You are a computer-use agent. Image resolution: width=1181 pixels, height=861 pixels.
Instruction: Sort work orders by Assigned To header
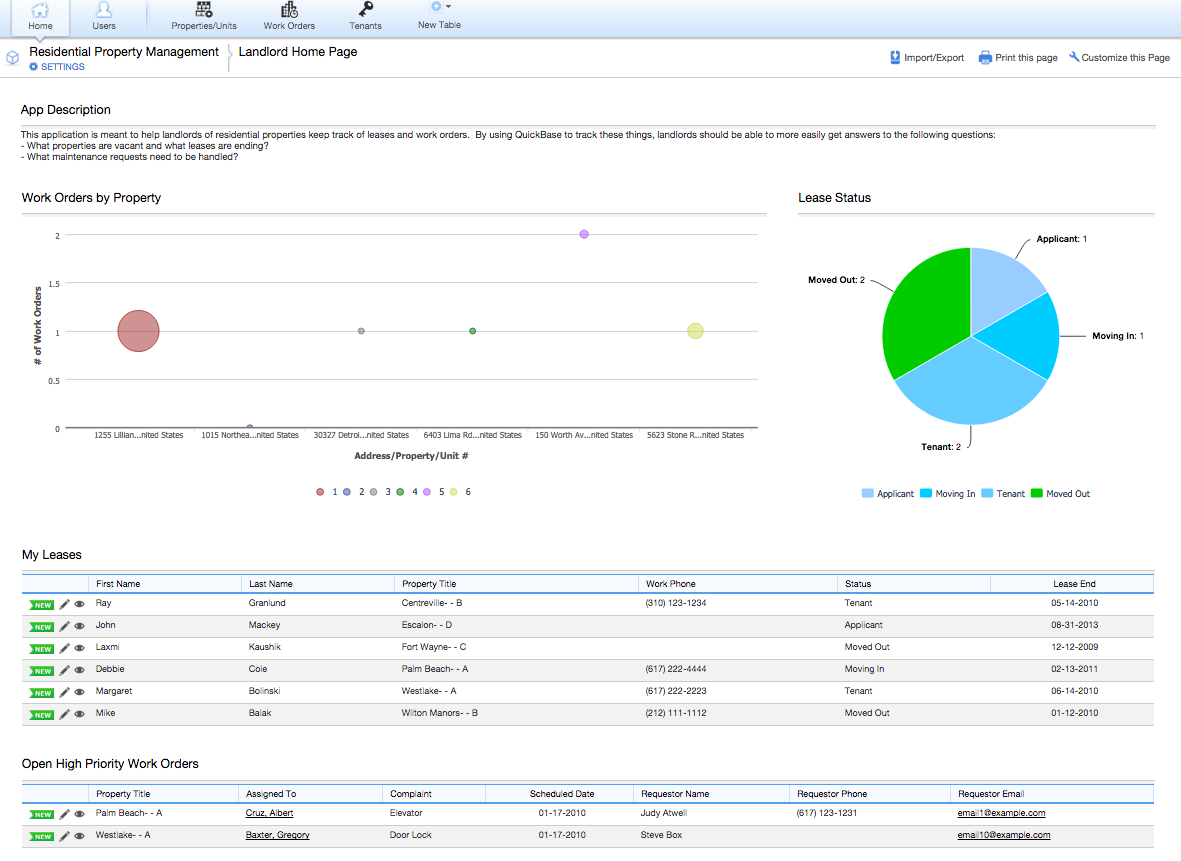coord(271,794)
